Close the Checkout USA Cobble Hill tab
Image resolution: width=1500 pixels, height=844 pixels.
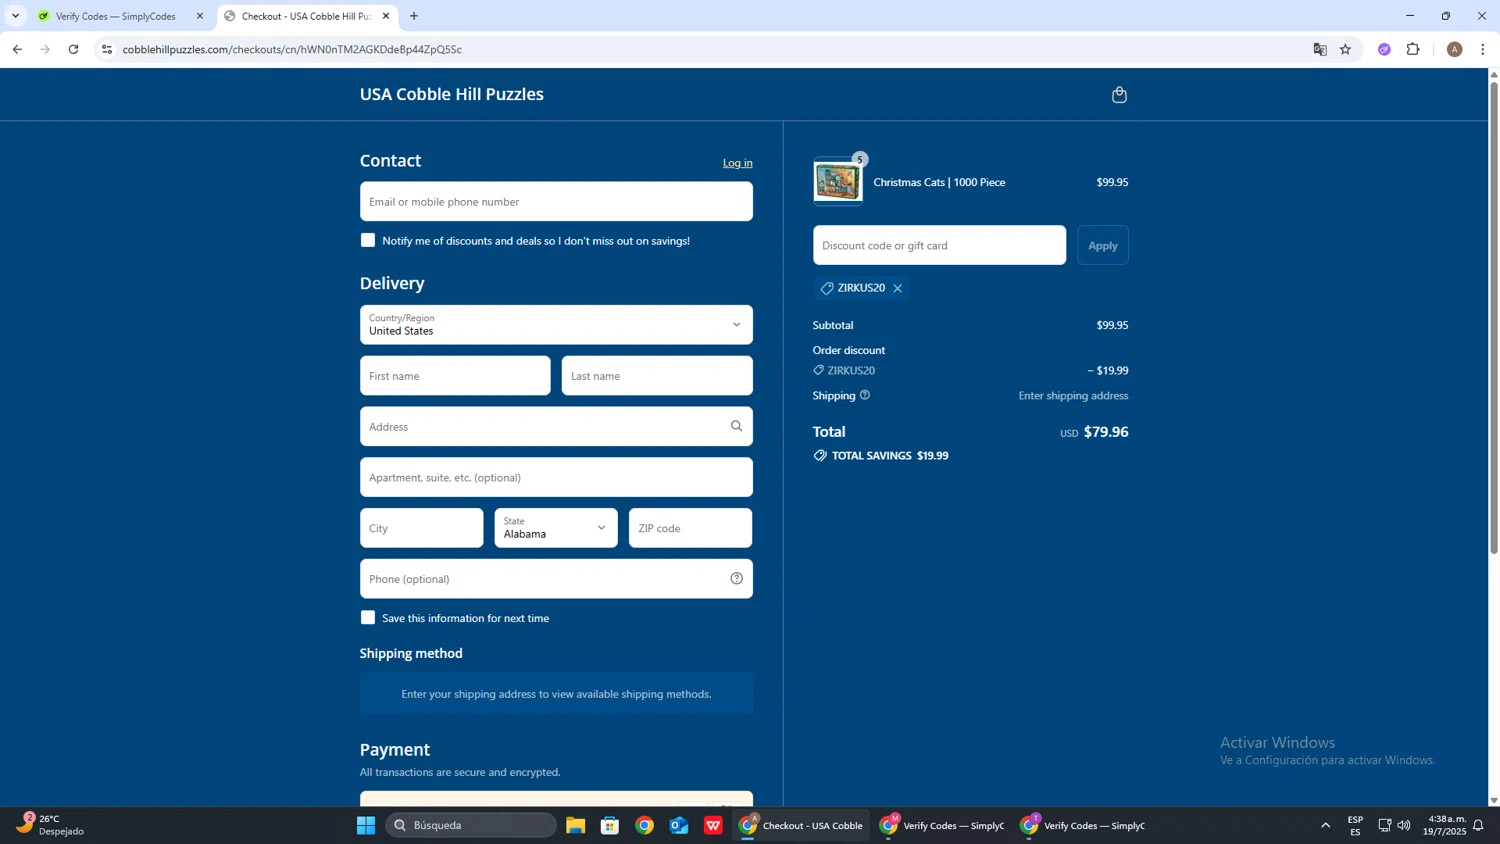coord(386,16)
